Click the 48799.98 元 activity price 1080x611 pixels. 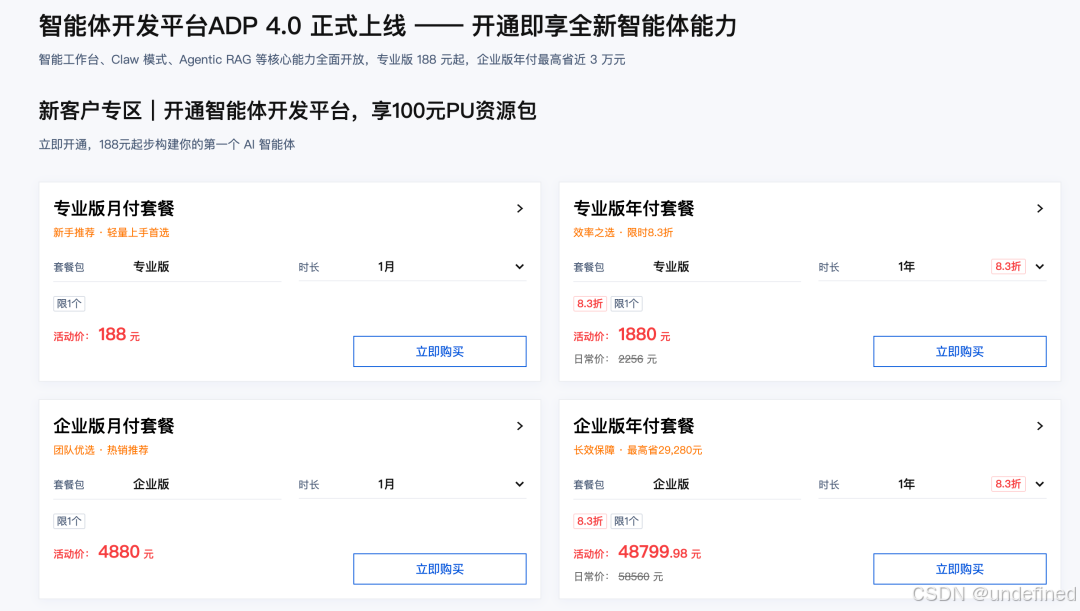click(659, 552)
